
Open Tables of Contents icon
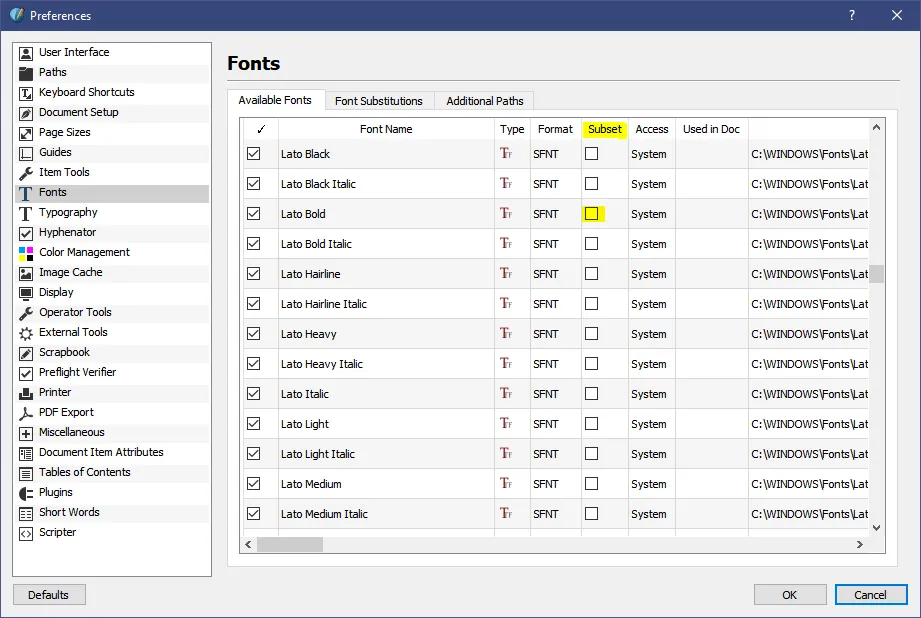[x=26, y=473]
